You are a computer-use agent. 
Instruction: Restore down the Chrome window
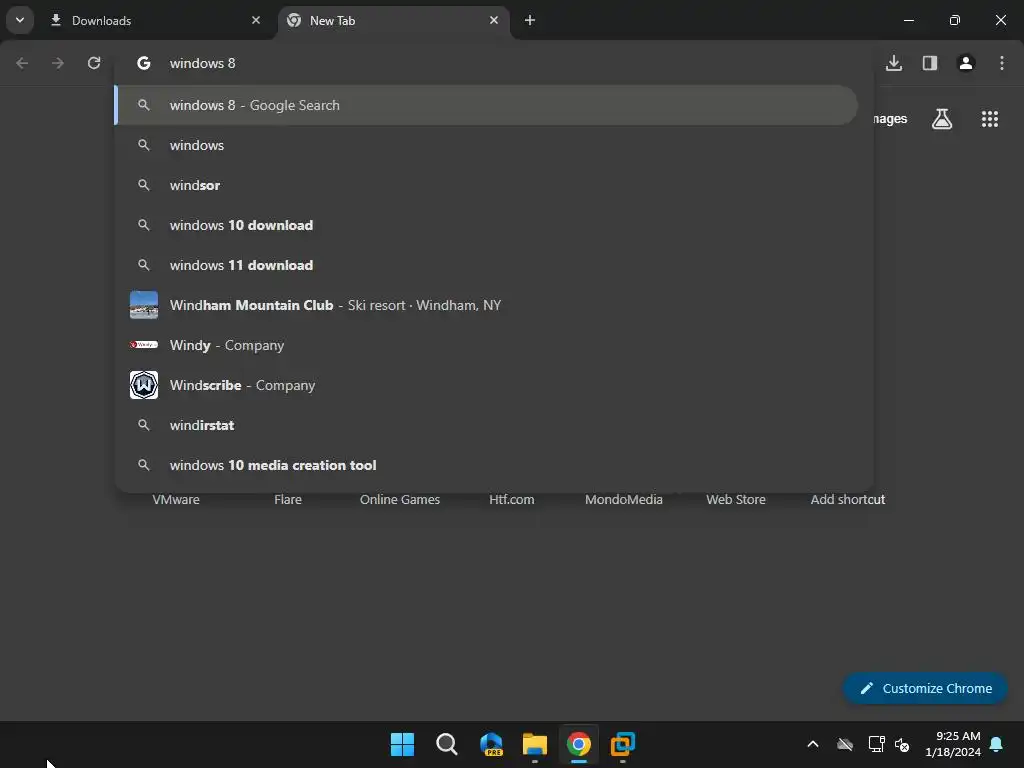click(x=955, y=20)
